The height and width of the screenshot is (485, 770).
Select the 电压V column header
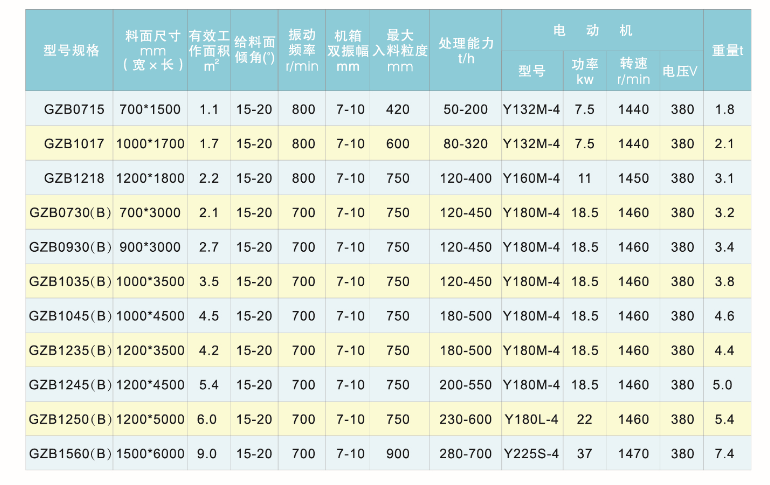coord(680,71)
